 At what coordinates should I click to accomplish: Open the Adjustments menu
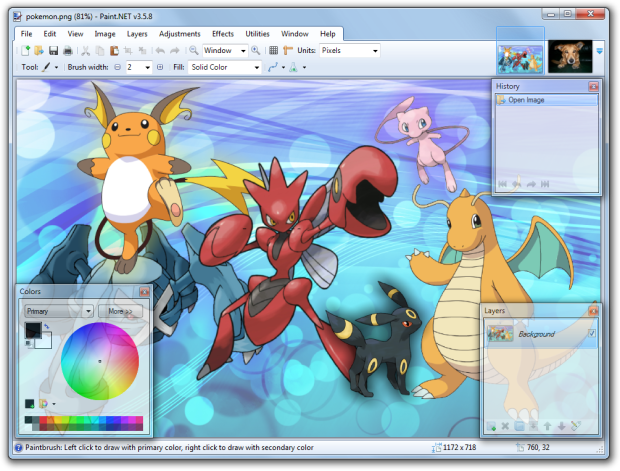(180, 34)
